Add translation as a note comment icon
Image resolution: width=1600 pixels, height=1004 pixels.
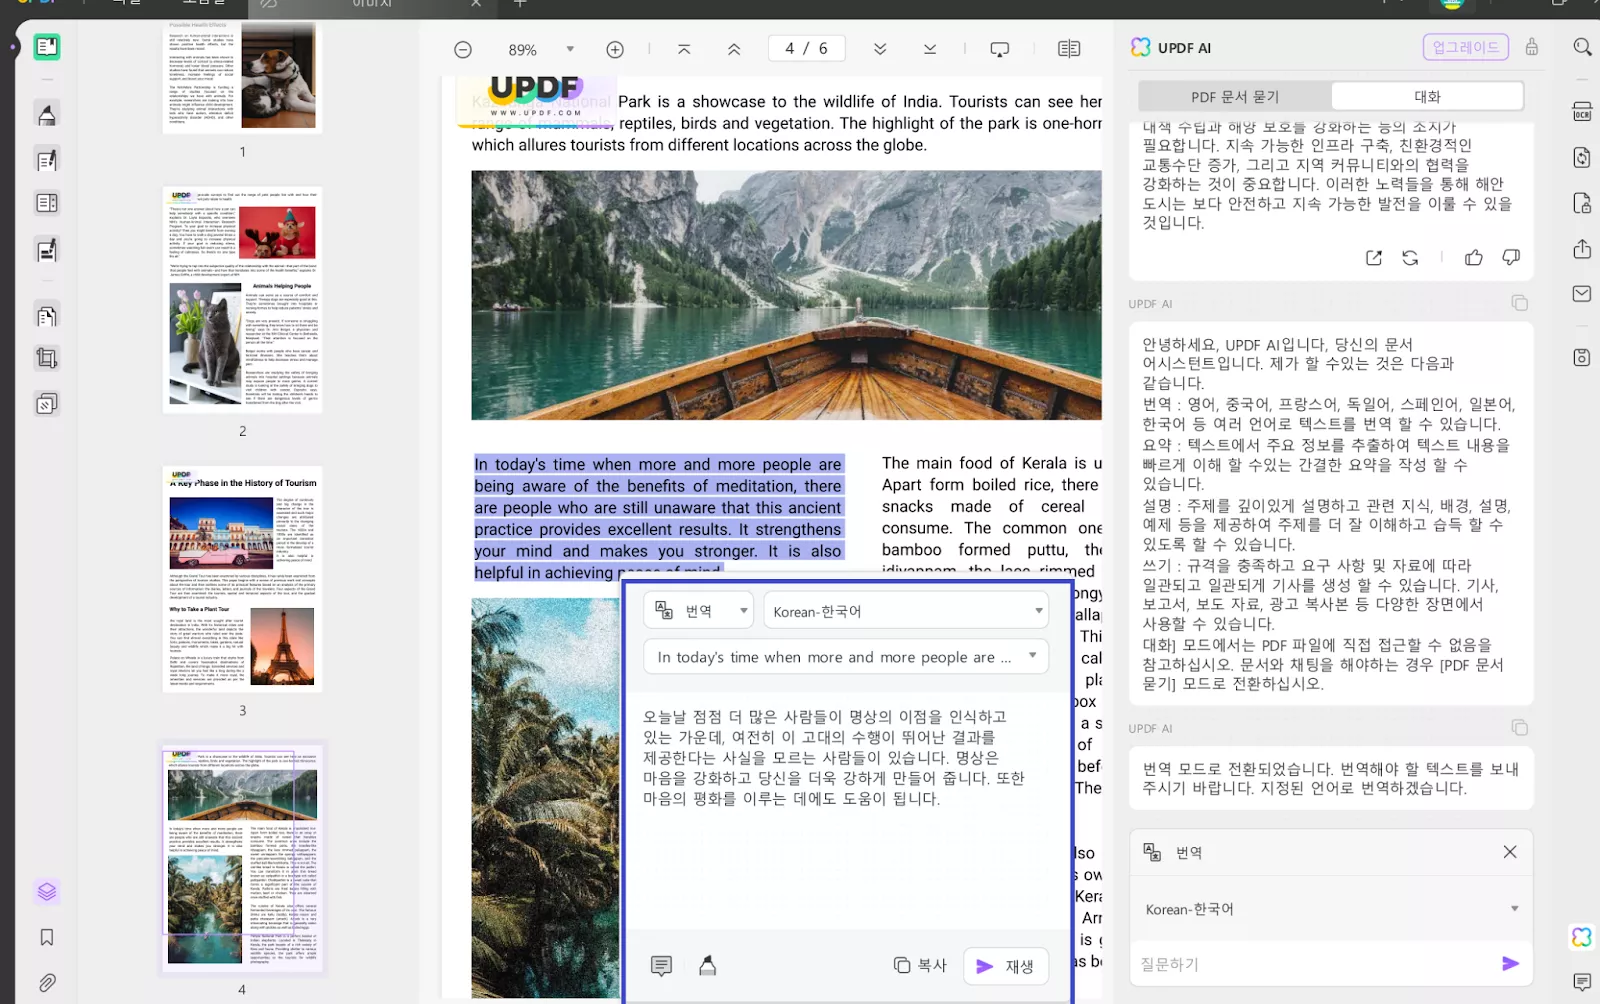coord(661,966)
